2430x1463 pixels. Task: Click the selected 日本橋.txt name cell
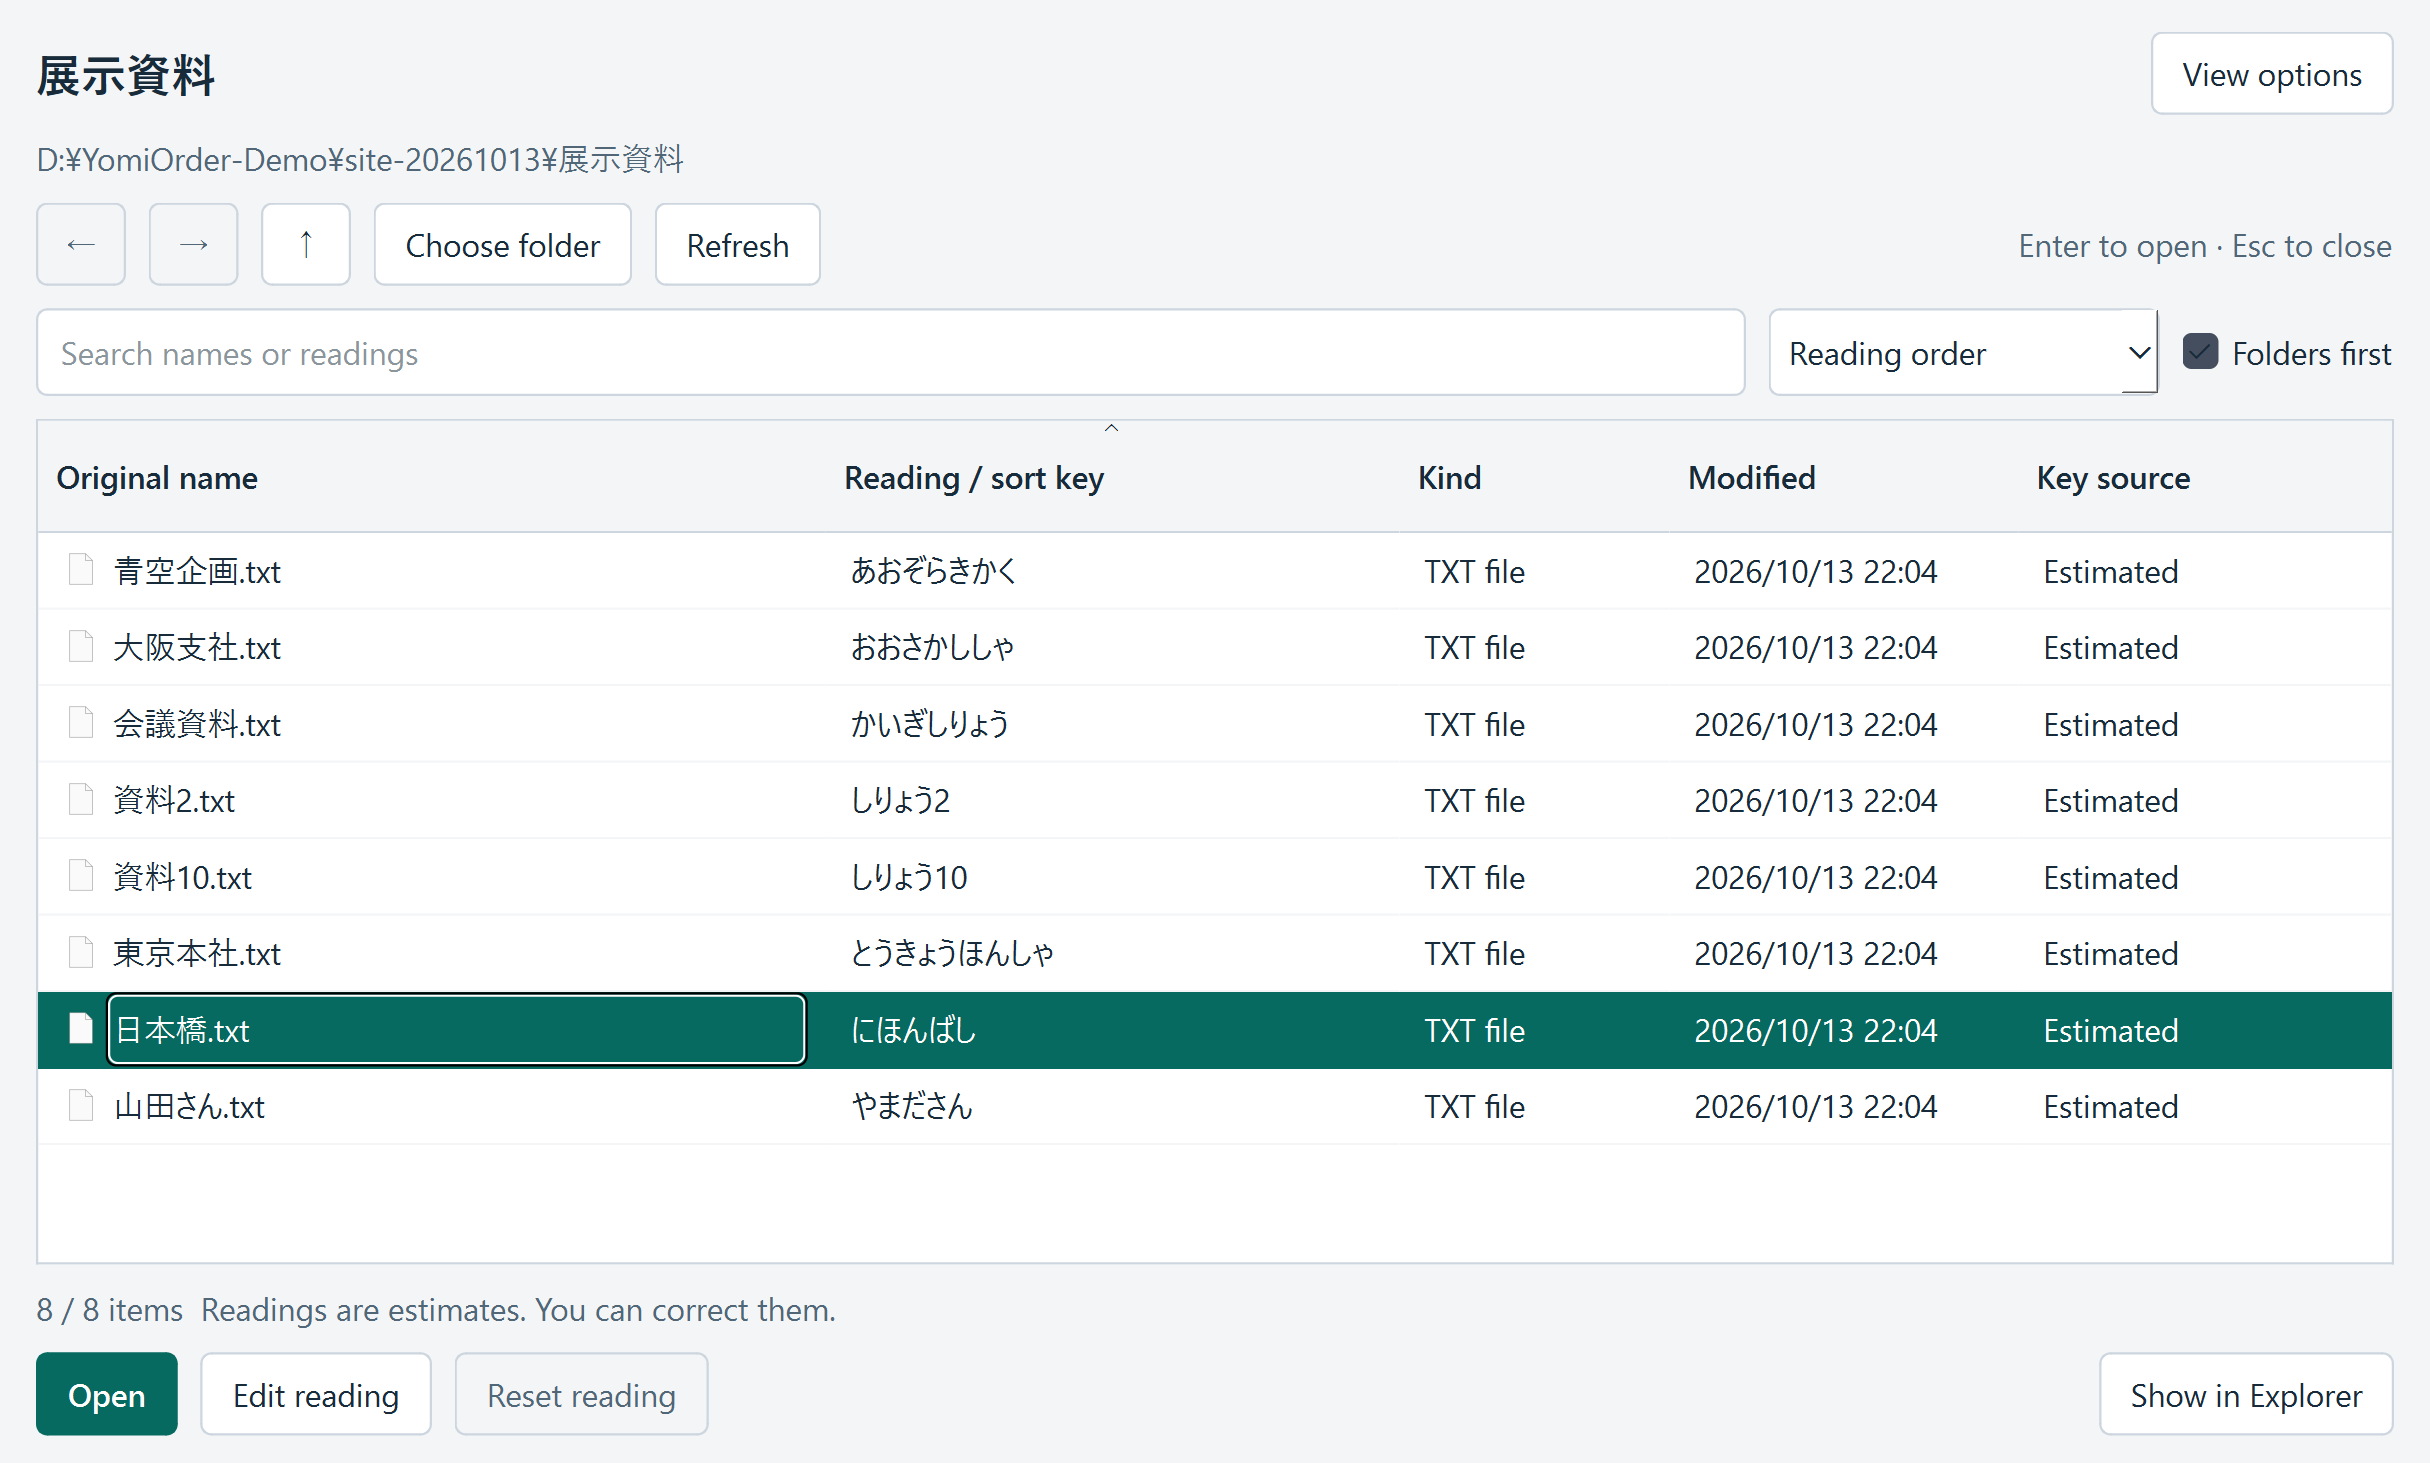[457, 1030]
